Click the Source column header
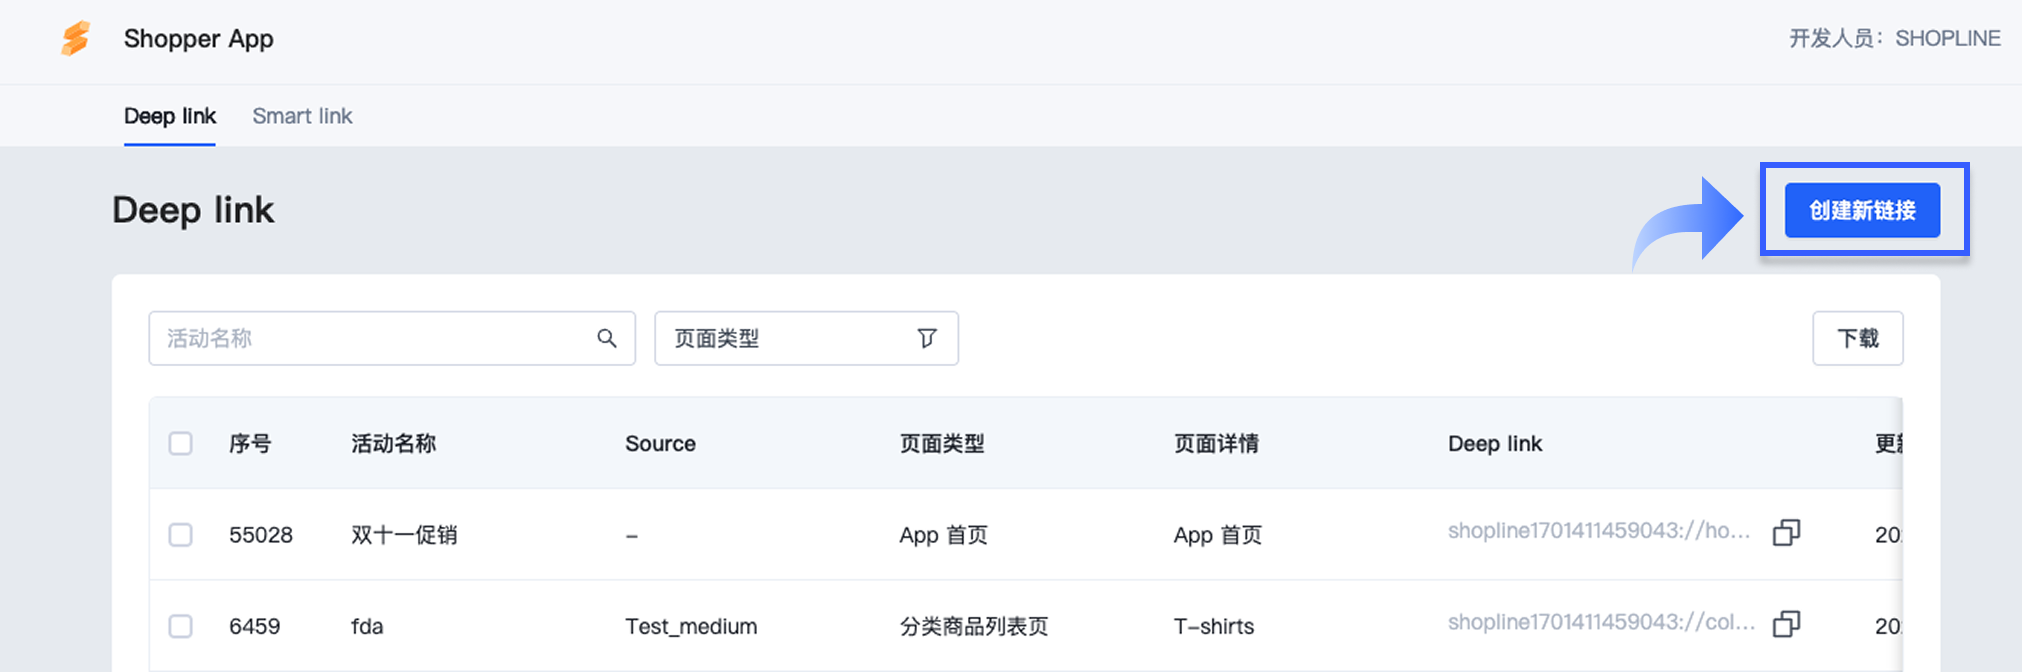This screenshot has width=2022, height=672. (x=660, y=443)
